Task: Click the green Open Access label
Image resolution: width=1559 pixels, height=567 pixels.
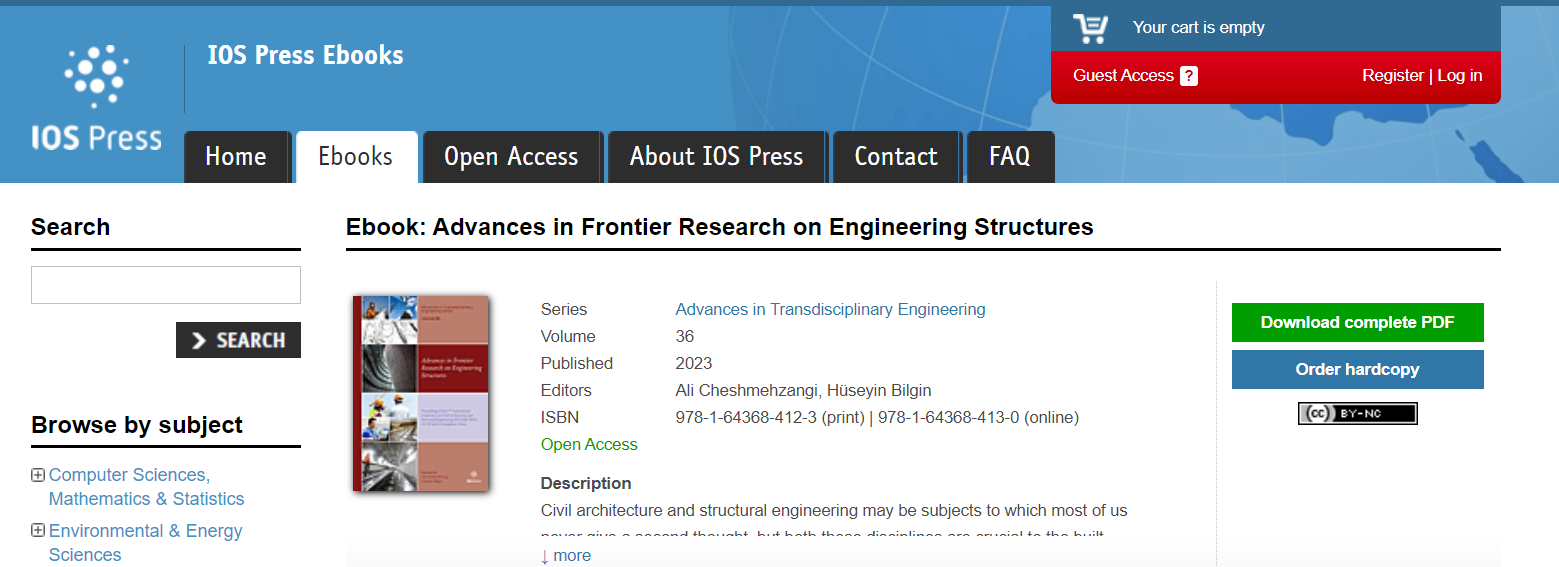Action: (589, 444)
